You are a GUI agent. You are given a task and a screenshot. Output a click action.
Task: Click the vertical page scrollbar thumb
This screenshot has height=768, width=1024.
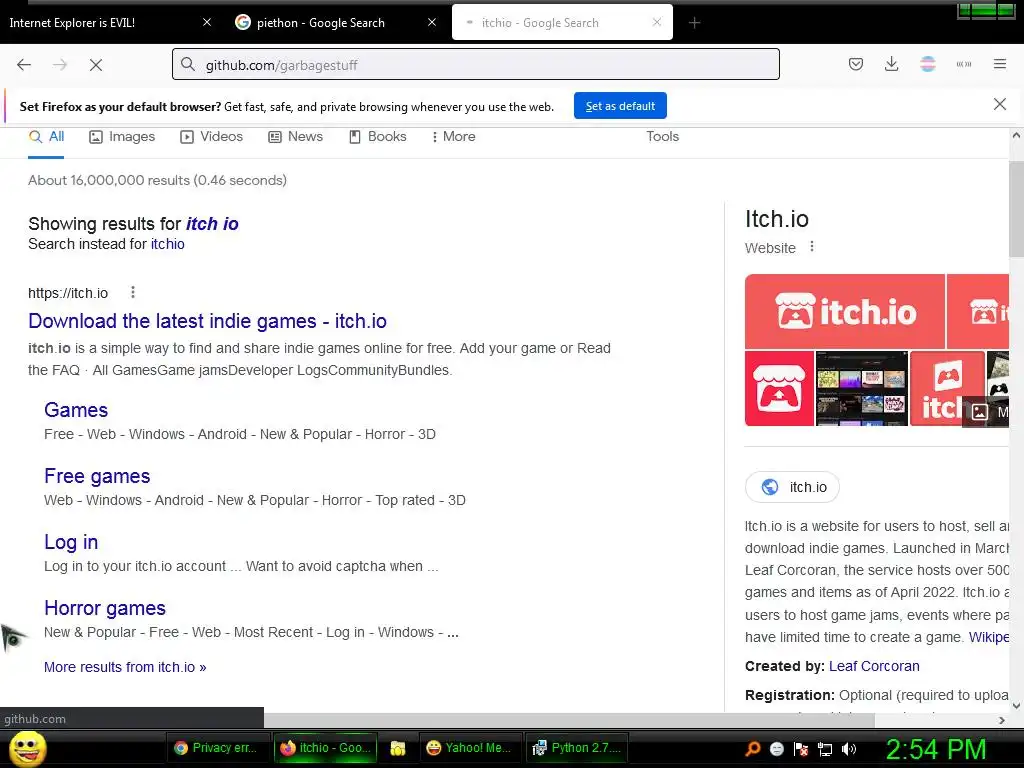(x=1016, y=209)
